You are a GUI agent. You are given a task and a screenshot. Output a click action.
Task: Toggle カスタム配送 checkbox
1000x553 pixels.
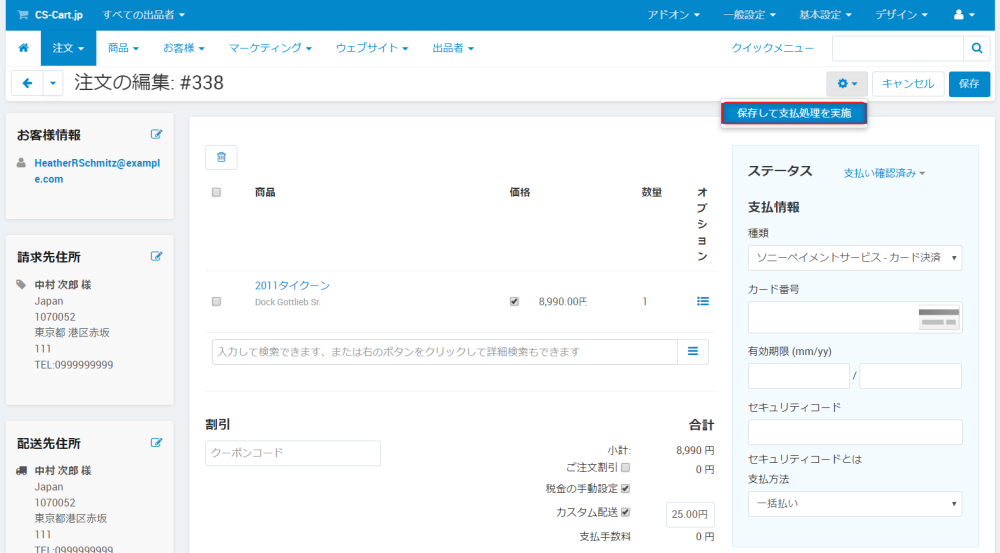626,512
